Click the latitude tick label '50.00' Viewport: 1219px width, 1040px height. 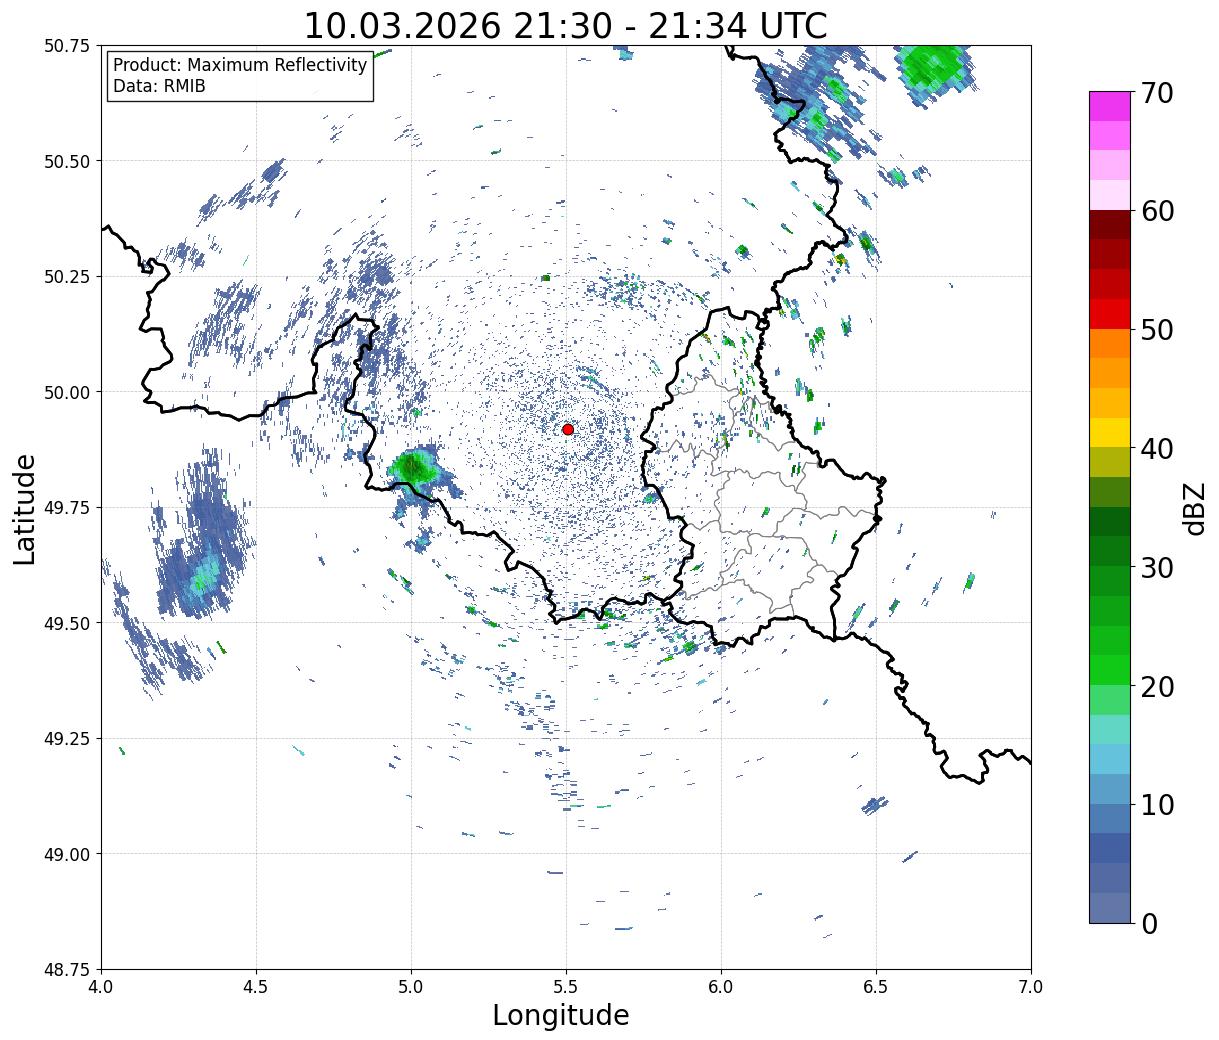pyautogui.click(x=66, y=392)
